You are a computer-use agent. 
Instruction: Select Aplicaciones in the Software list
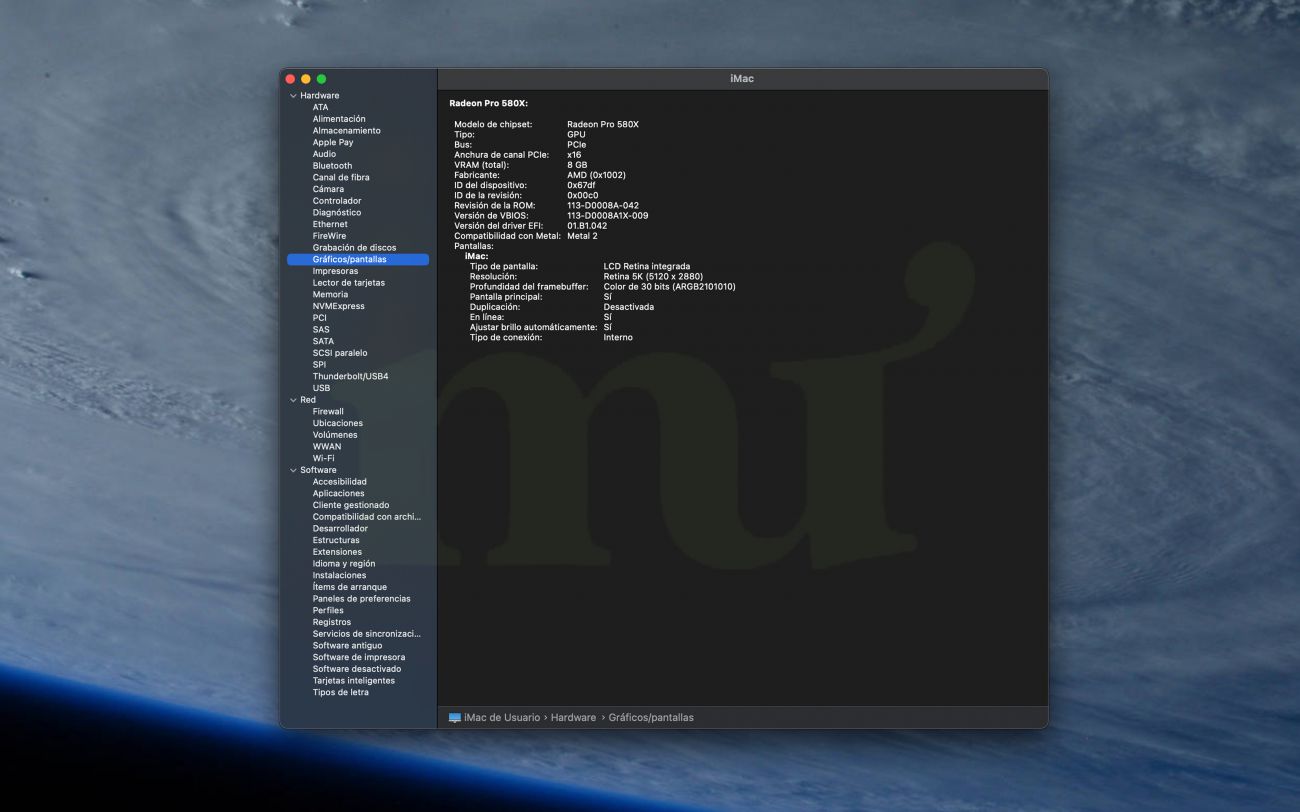tap(338, 494)
